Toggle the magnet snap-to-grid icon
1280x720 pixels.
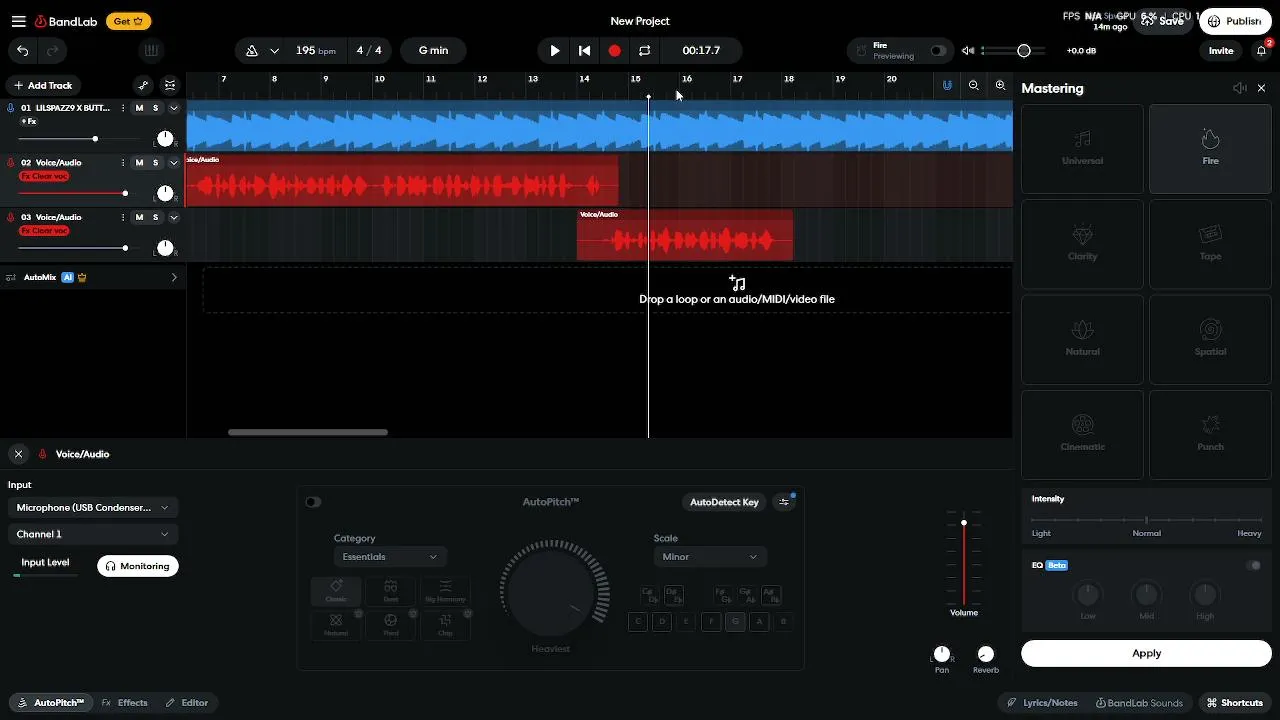pyautogui.click(x=947, y=86)
